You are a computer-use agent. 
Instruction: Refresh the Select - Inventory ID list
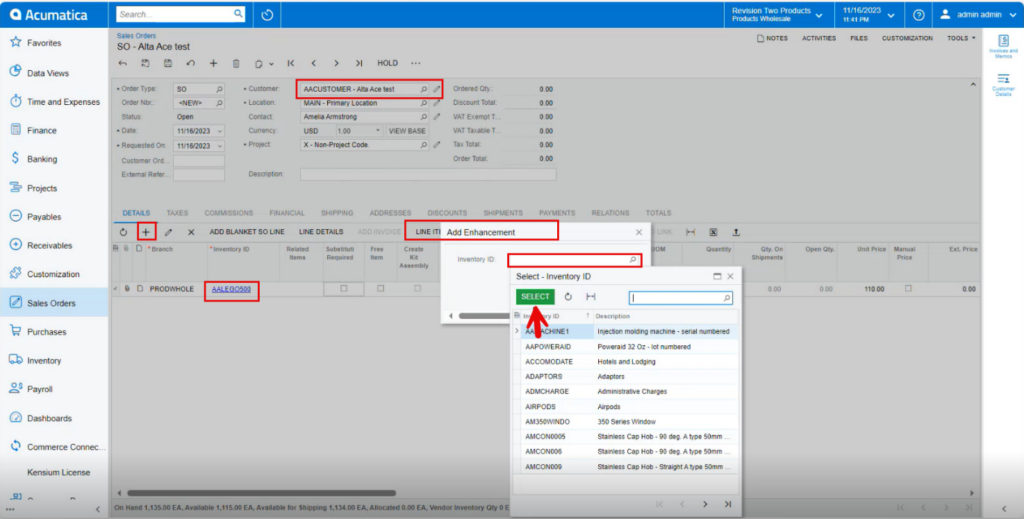click(x=568, y=297)
